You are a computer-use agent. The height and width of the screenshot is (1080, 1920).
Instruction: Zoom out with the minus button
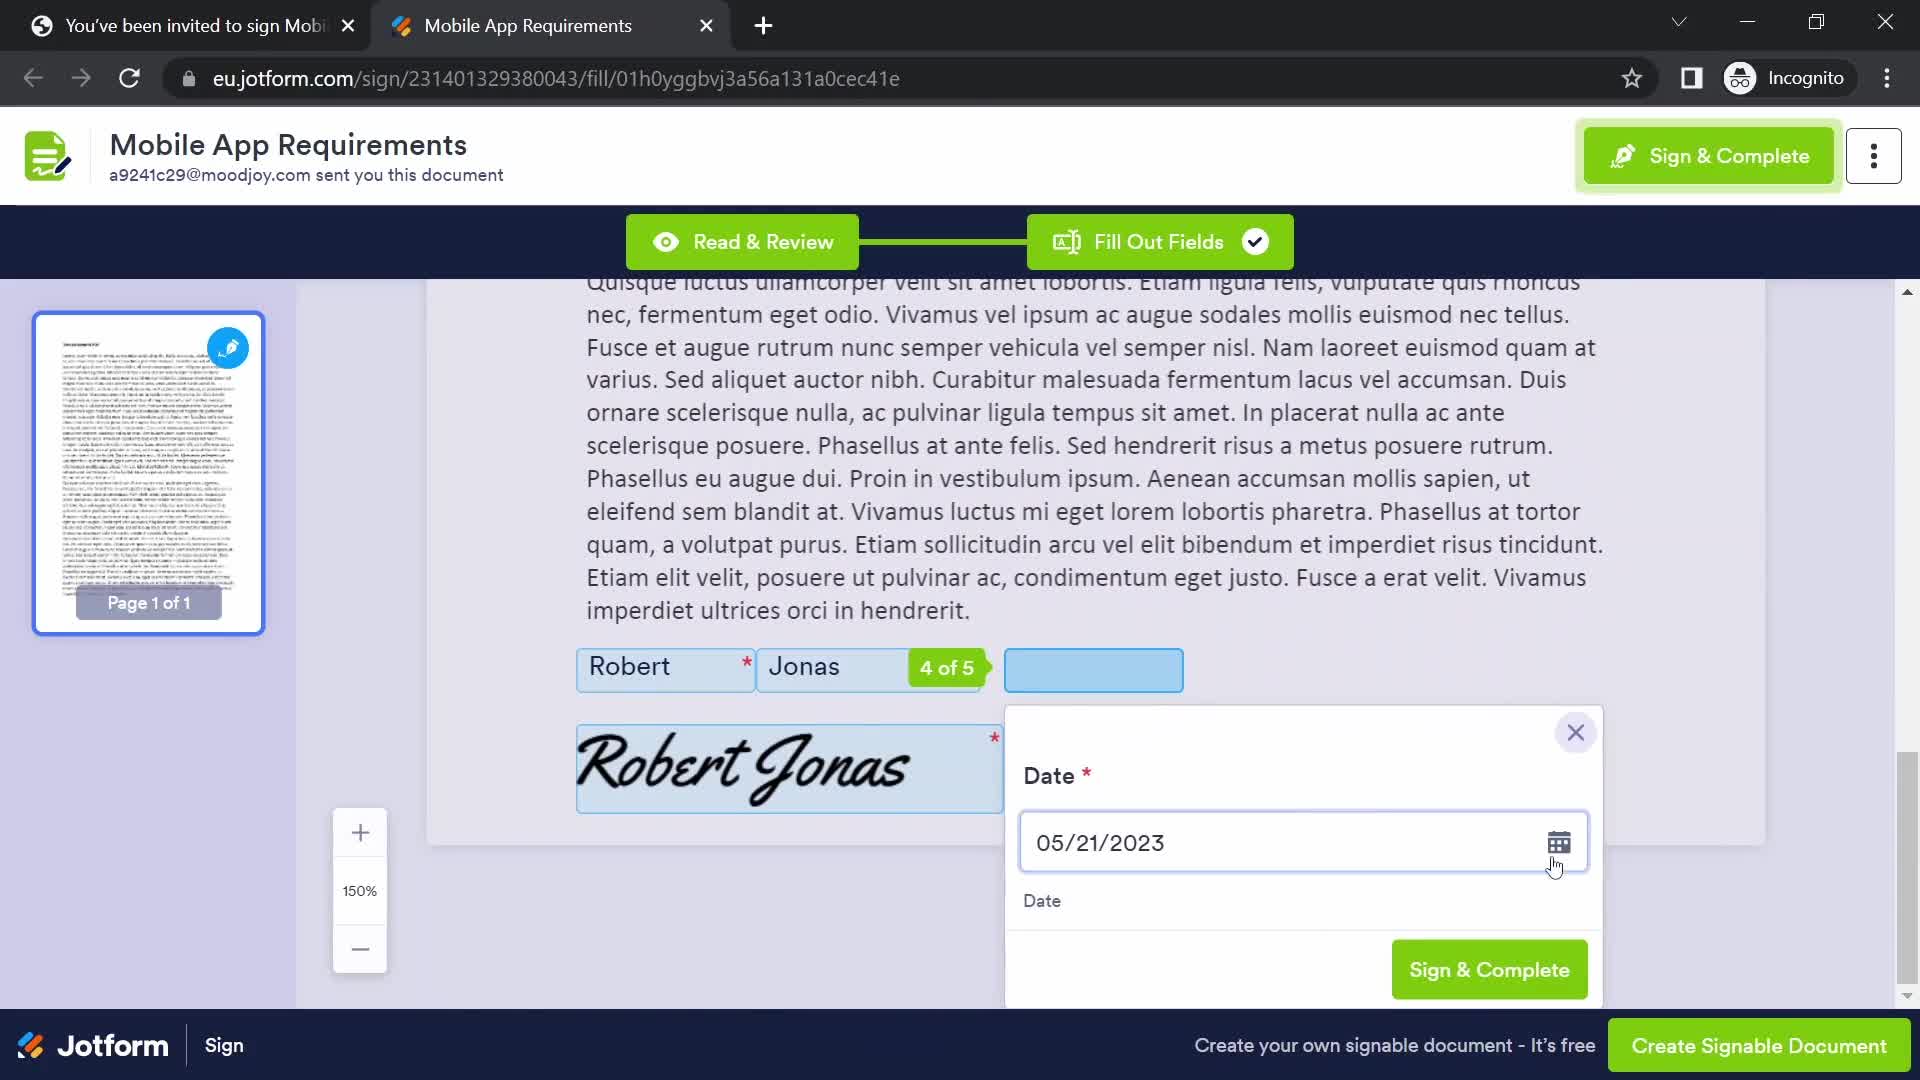click(360, 949)
